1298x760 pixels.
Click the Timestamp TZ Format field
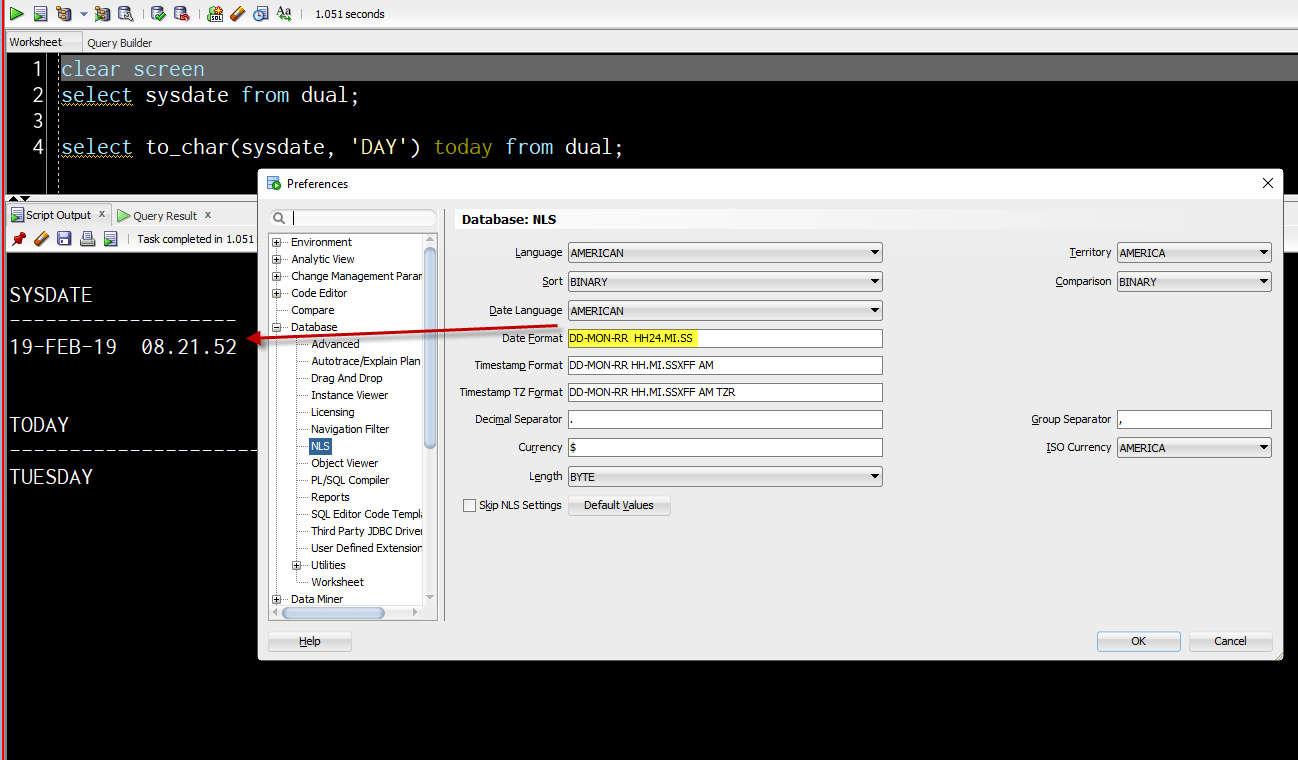tap(725, 392)
